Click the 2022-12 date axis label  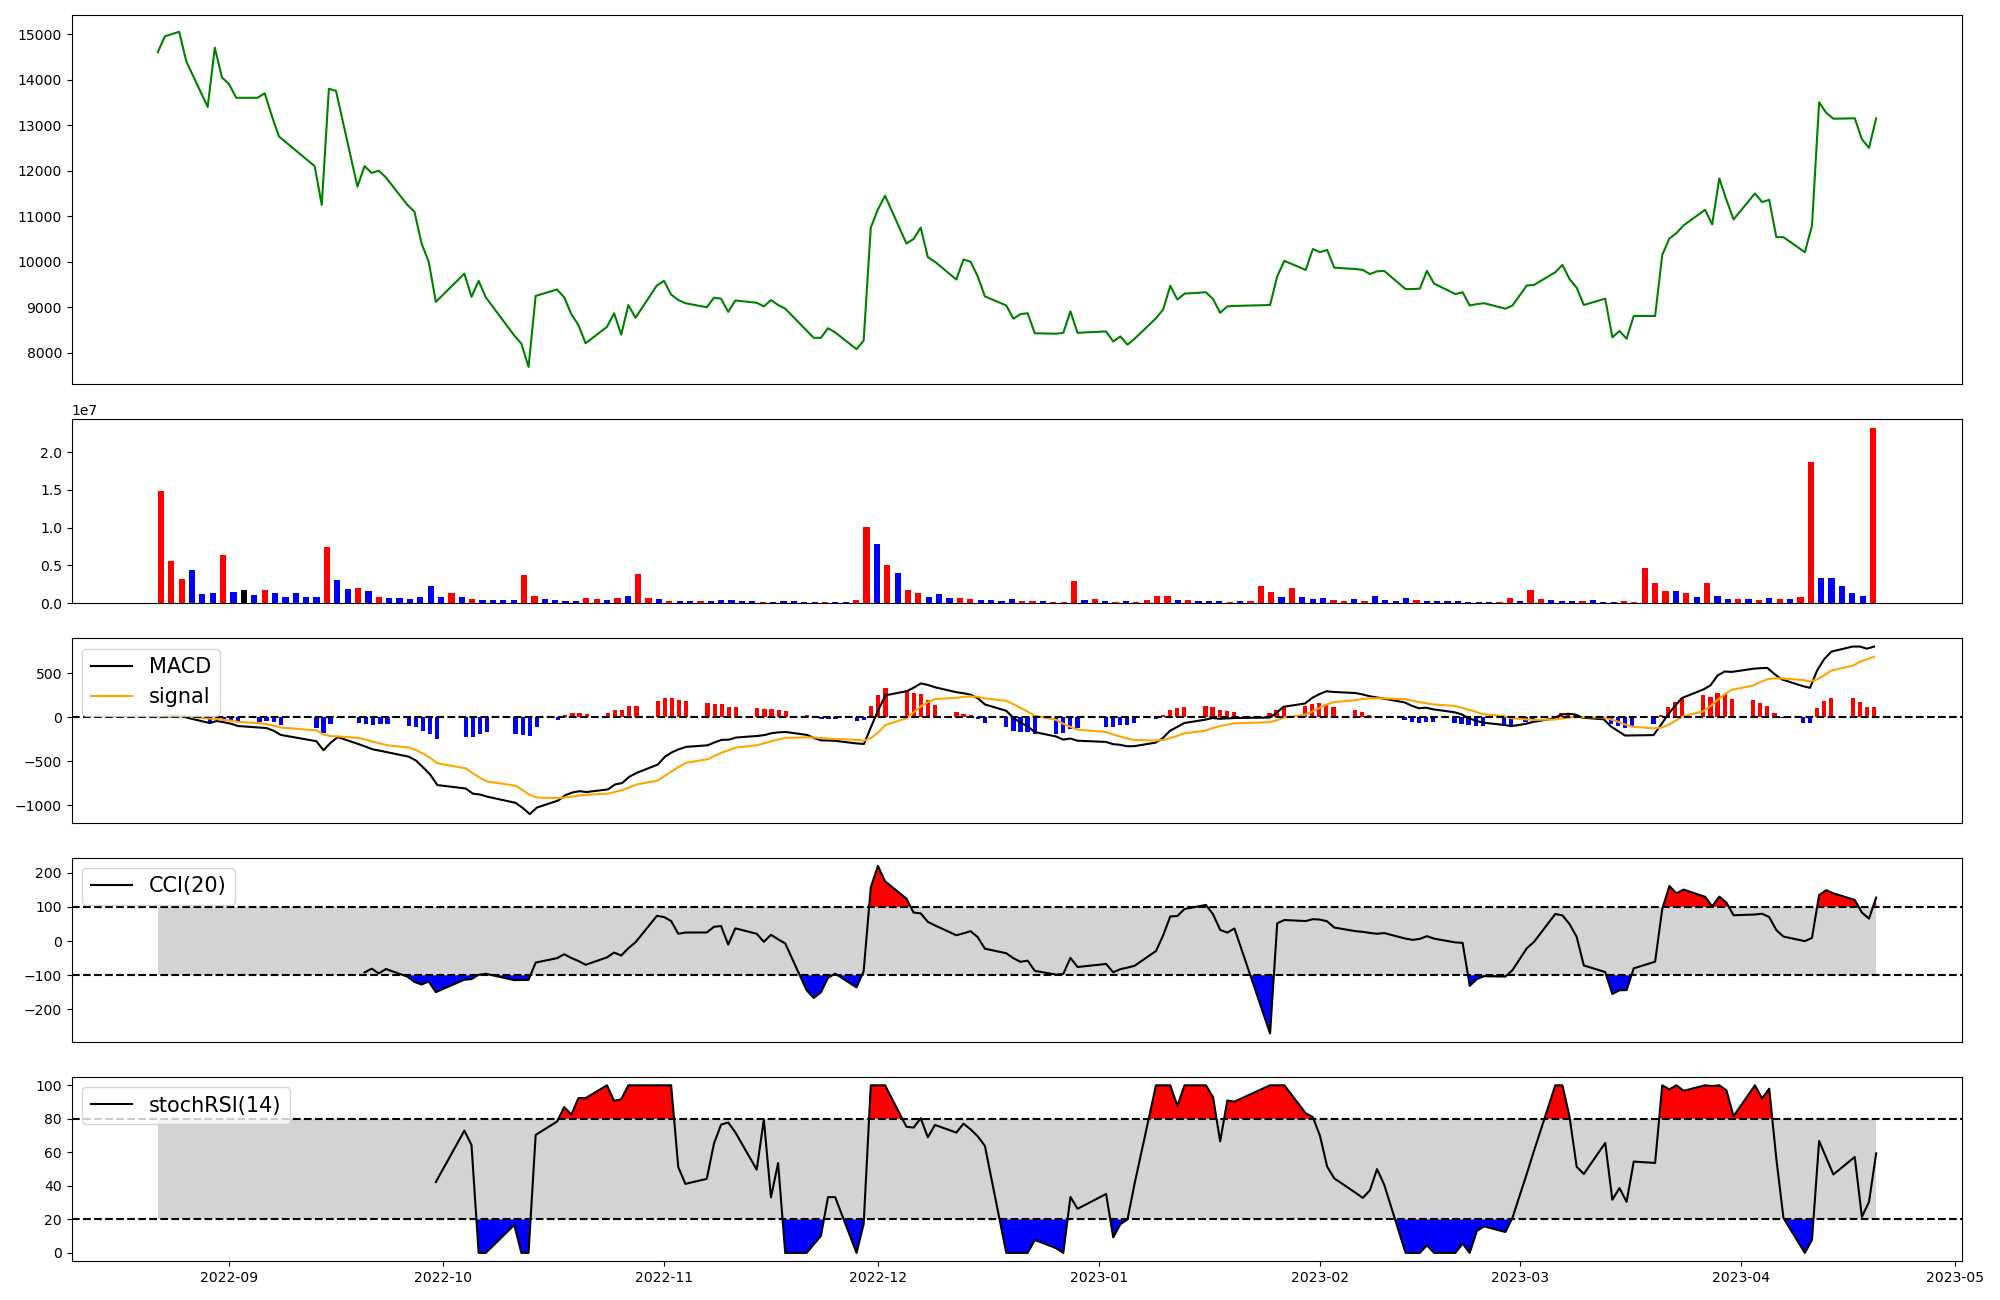pyautogui.click(x=878, y=1277)
